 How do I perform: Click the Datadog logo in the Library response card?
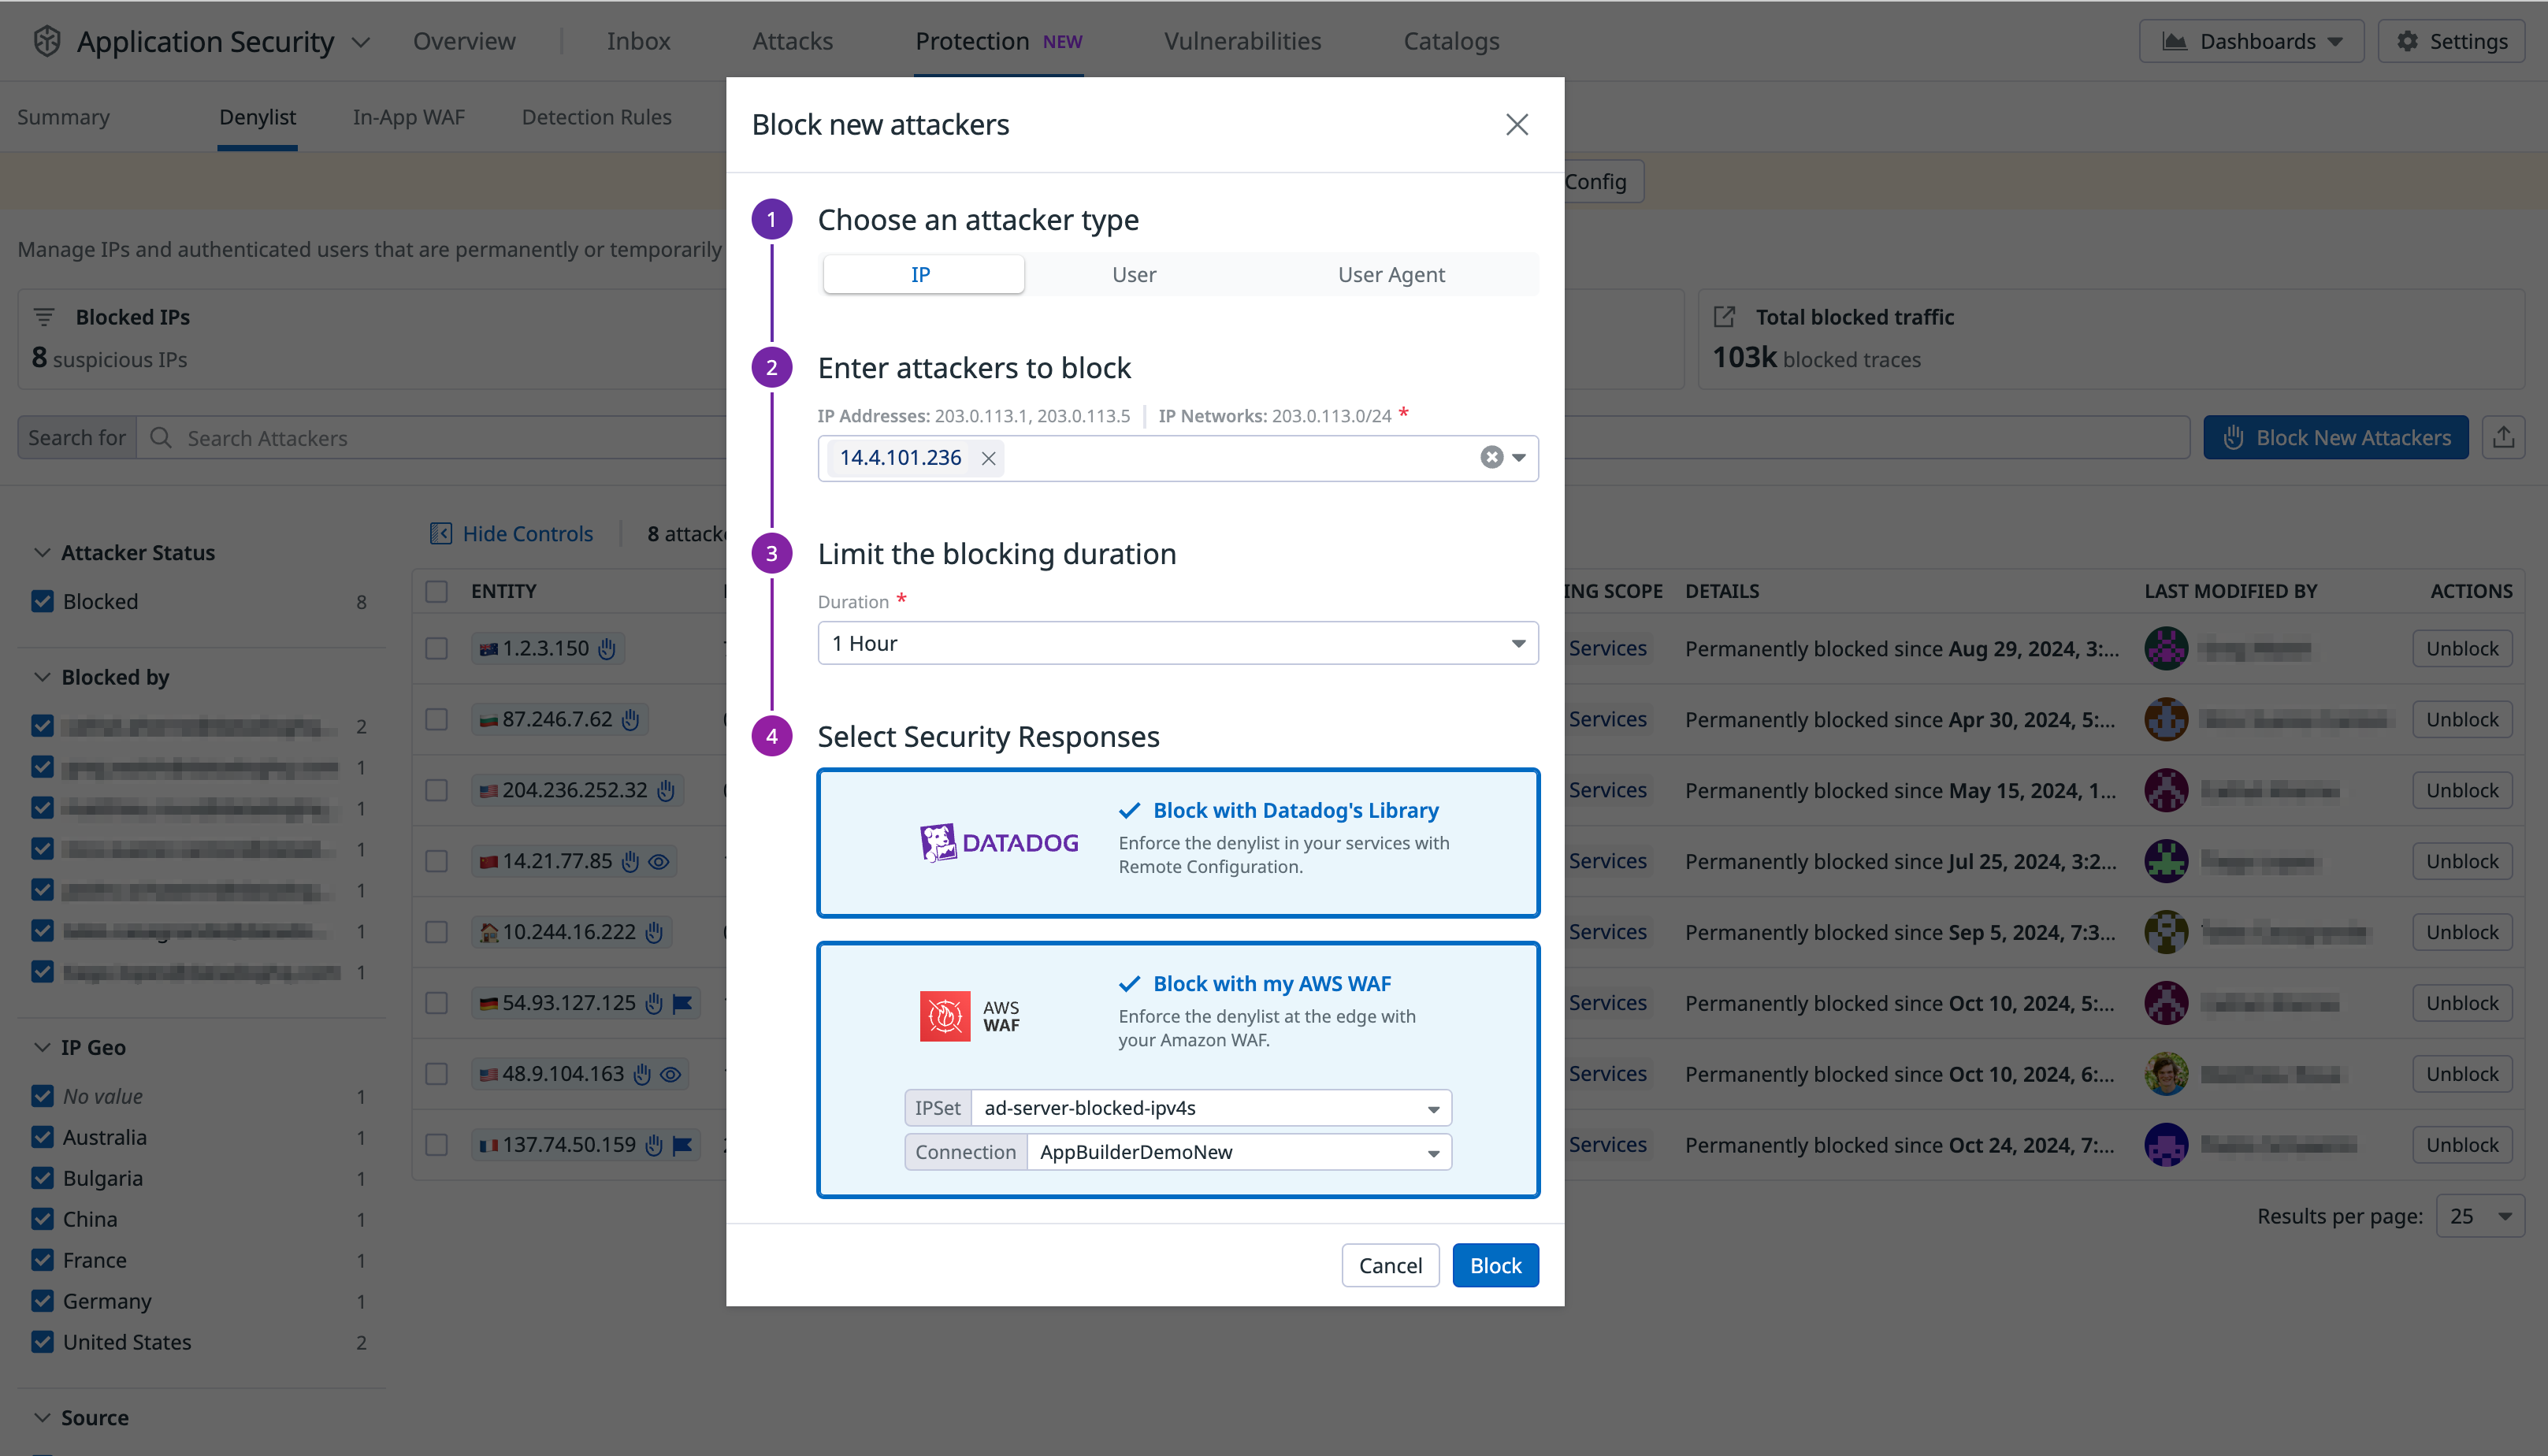pyautogui.click(x=998, y=841)
